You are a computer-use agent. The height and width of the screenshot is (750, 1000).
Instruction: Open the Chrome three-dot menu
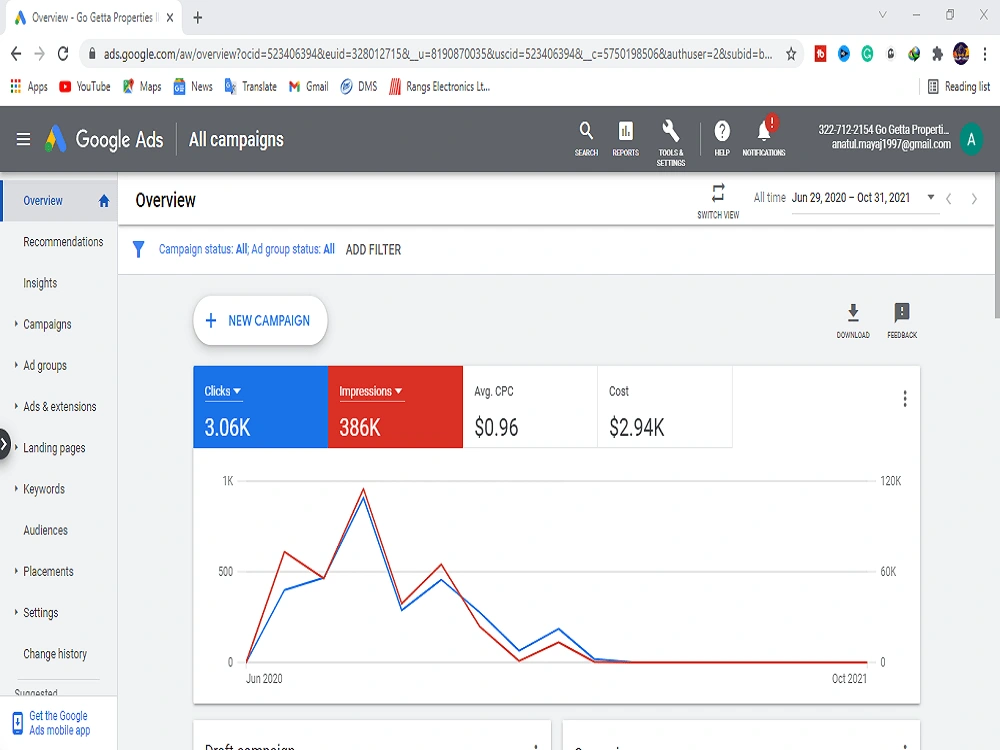(985, 54)
